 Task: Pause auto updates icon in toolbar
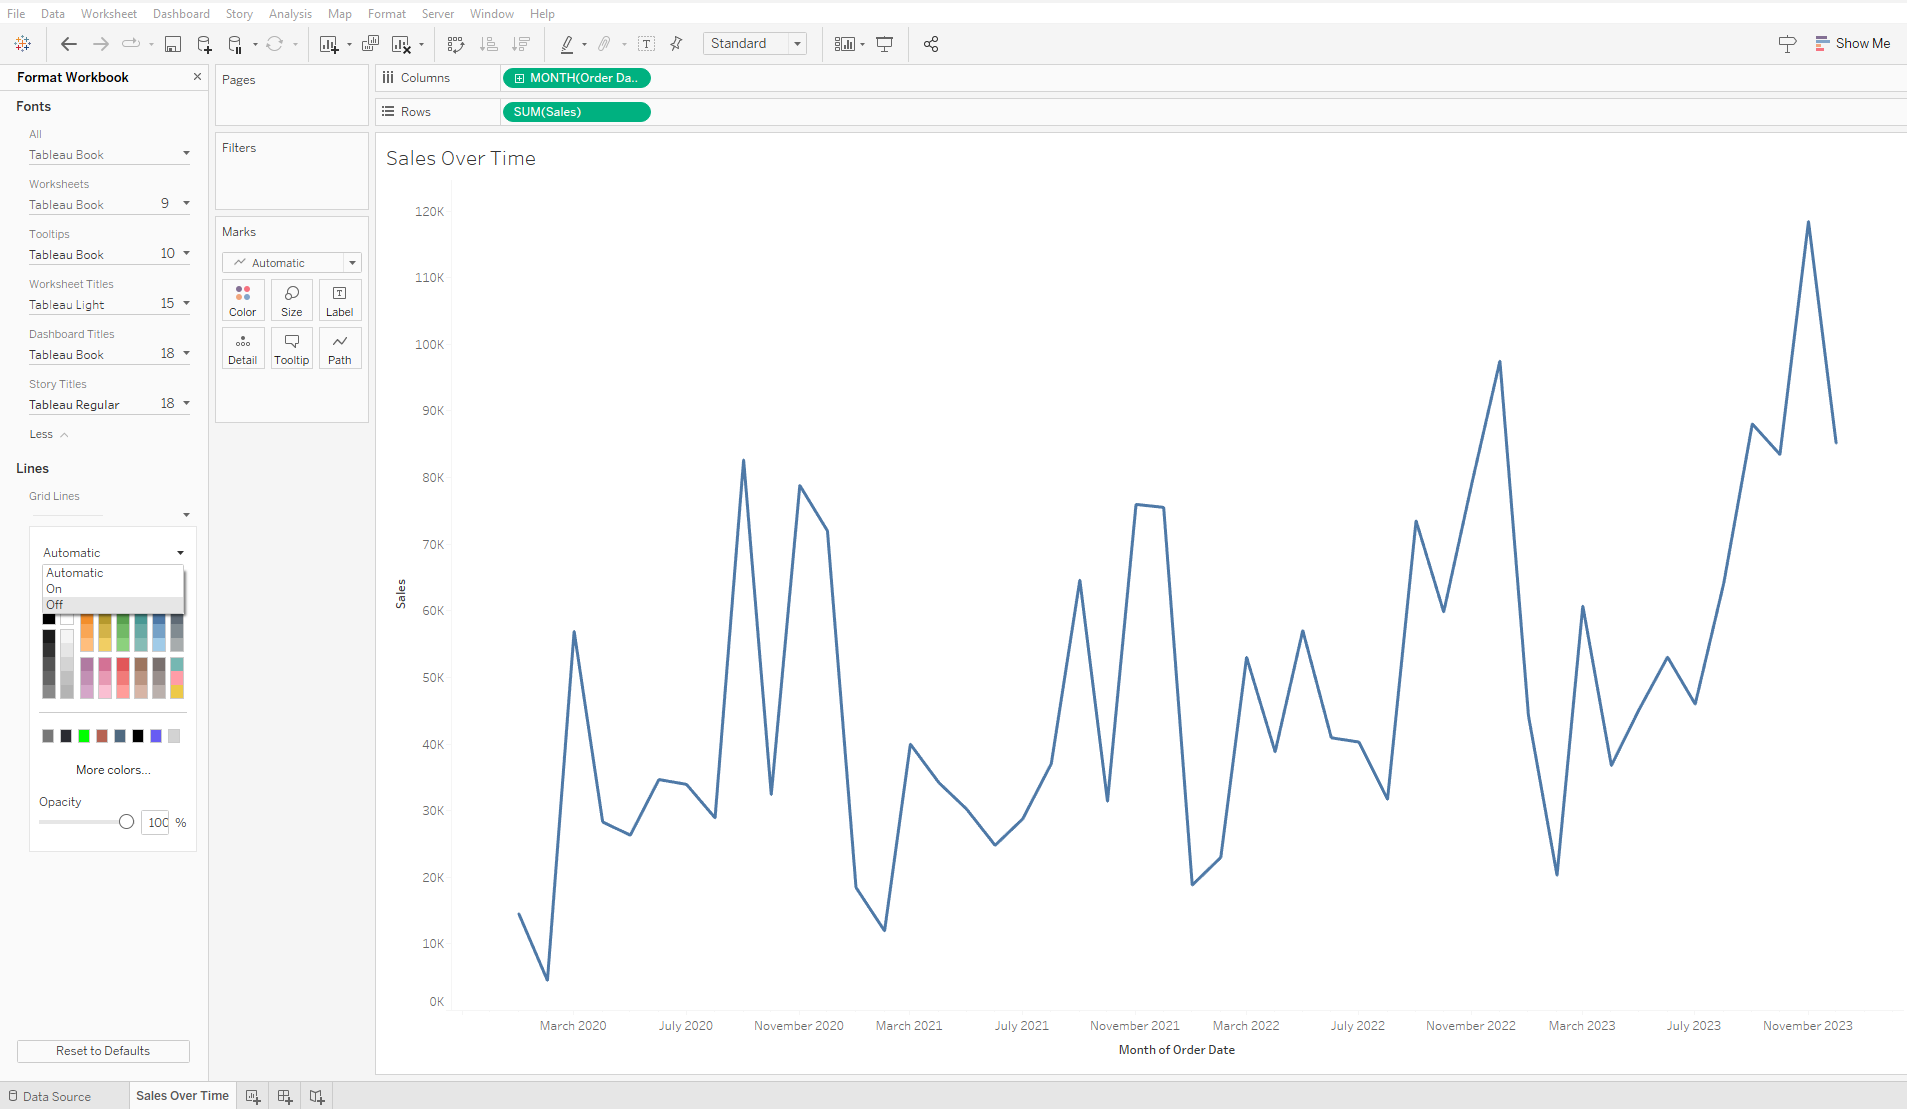click(235, 44)
